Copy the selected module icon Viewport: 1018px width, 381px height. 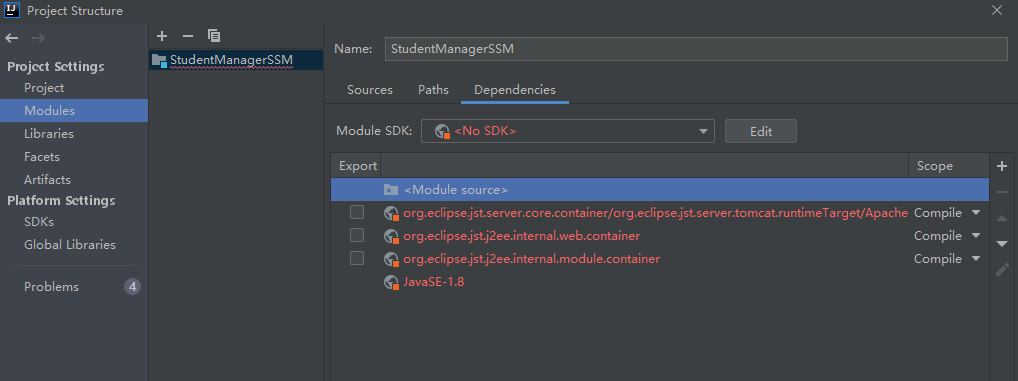coord(214,36)
